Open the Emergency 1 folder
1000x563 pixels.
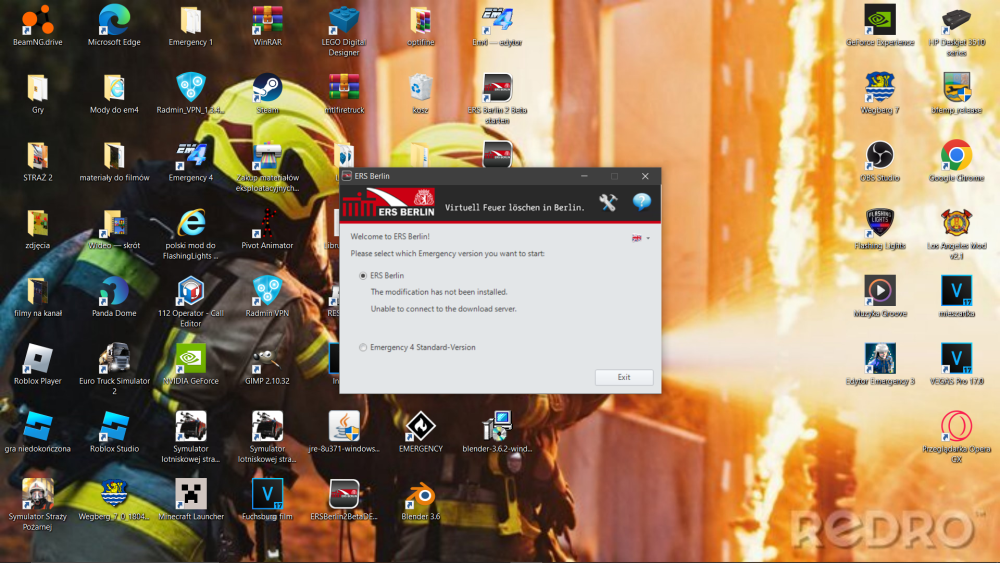(191, 26)
